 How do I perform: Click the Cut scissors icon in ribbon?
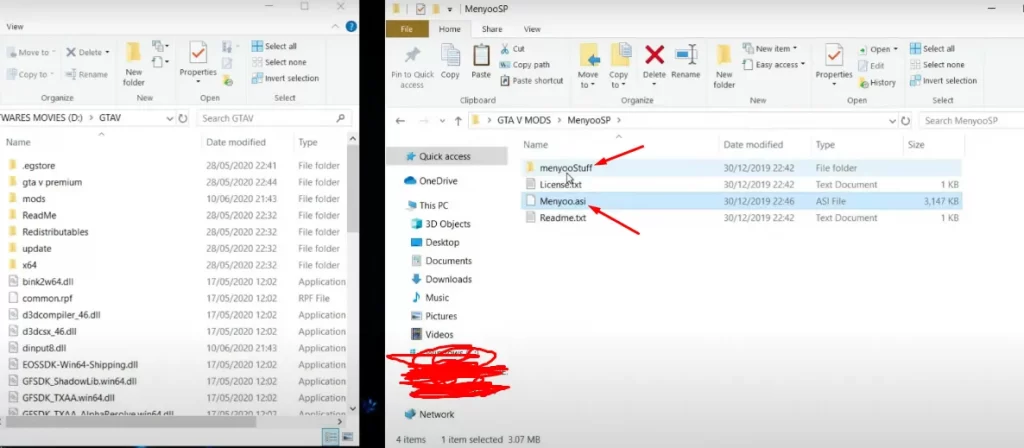(x=506, y=49)
